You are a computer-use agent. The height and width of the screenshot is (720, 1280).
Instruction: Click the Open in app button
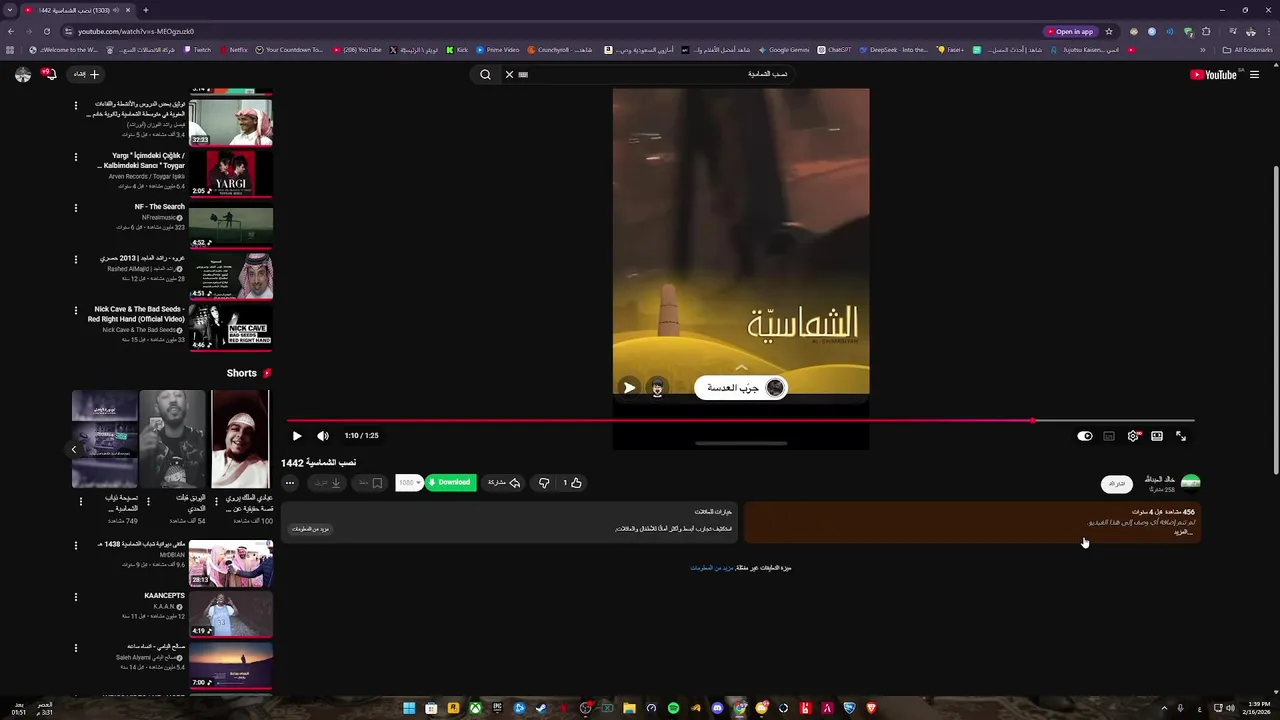coord(1069,31)
